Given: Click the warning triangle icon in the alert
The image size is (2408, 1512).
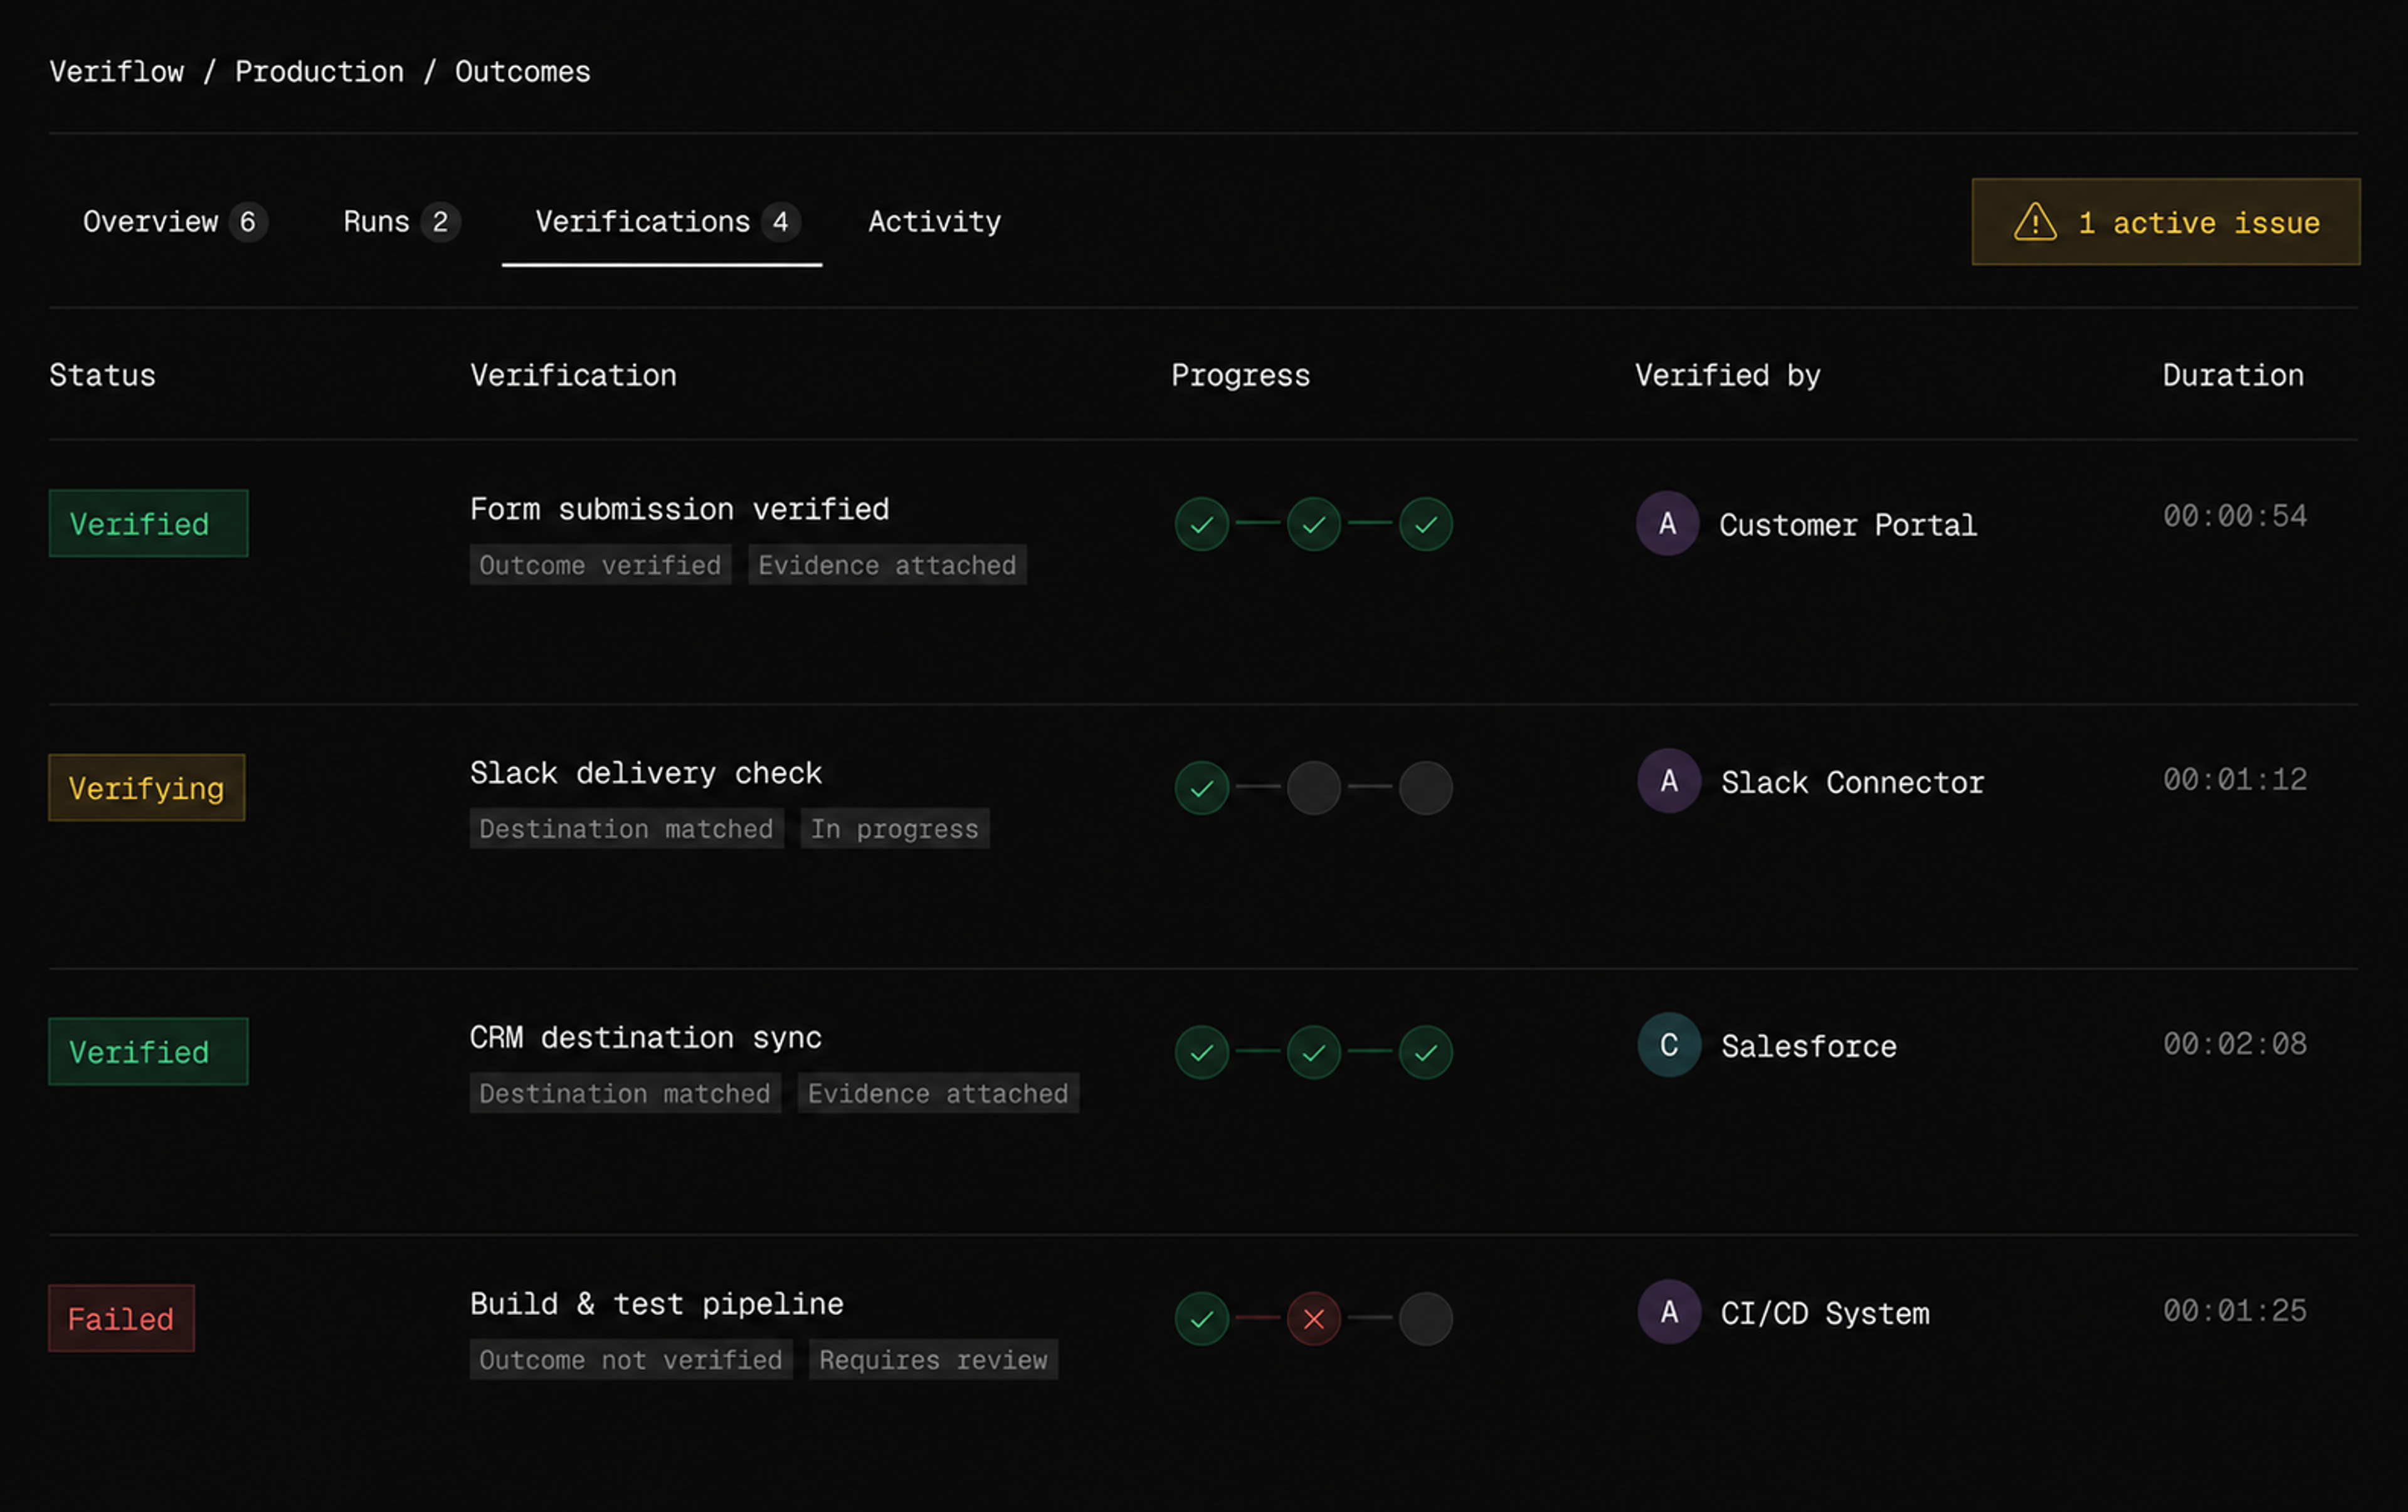Looking at the screenshot, I should coord(2034,222).
